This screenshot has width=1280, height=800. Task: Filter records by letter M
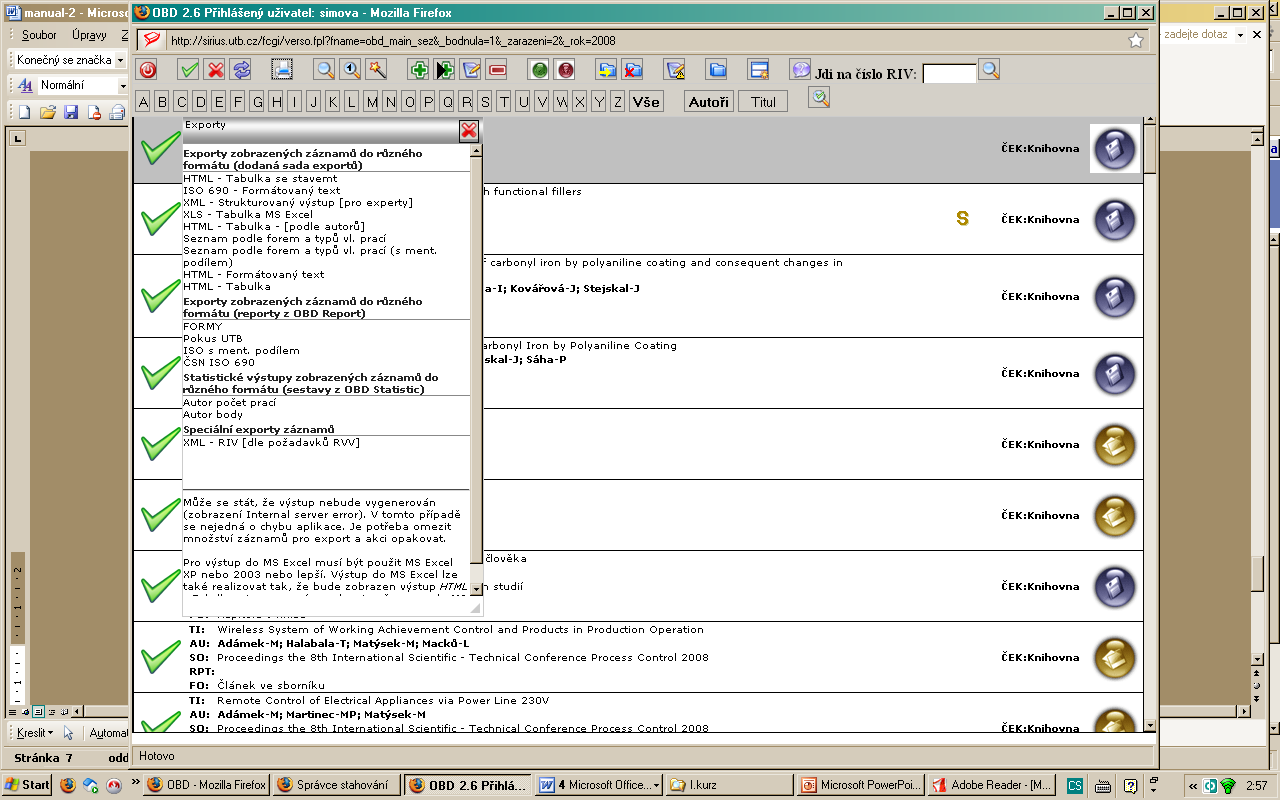click(x=372, y=102)
